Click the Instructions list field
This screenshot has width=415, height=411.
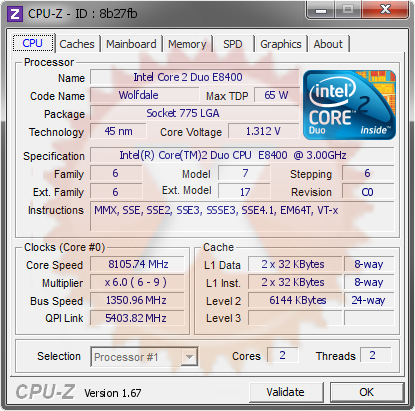242,216
